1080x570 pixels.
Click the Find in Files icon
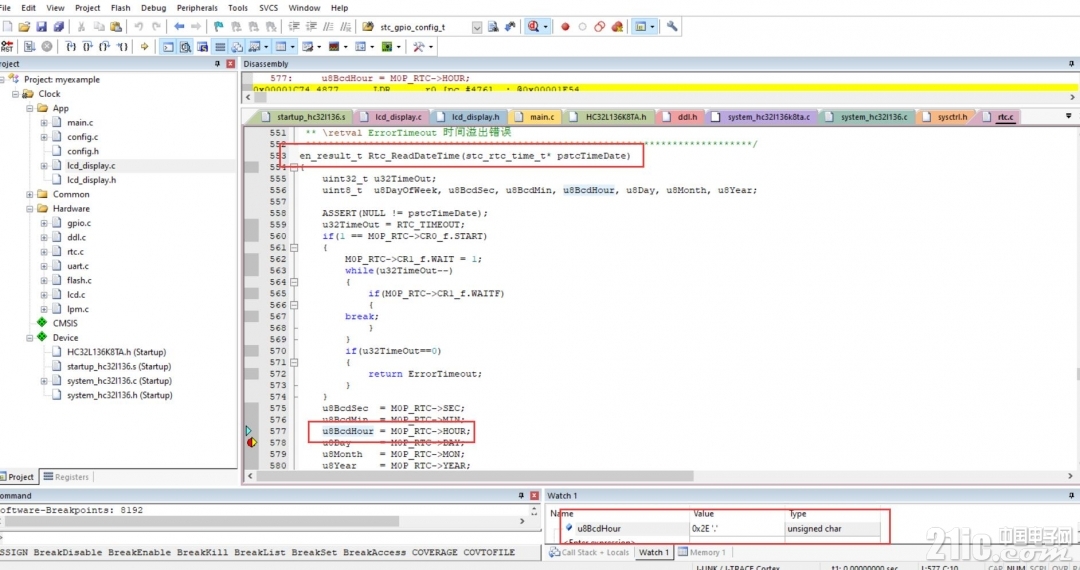point(368,26)
